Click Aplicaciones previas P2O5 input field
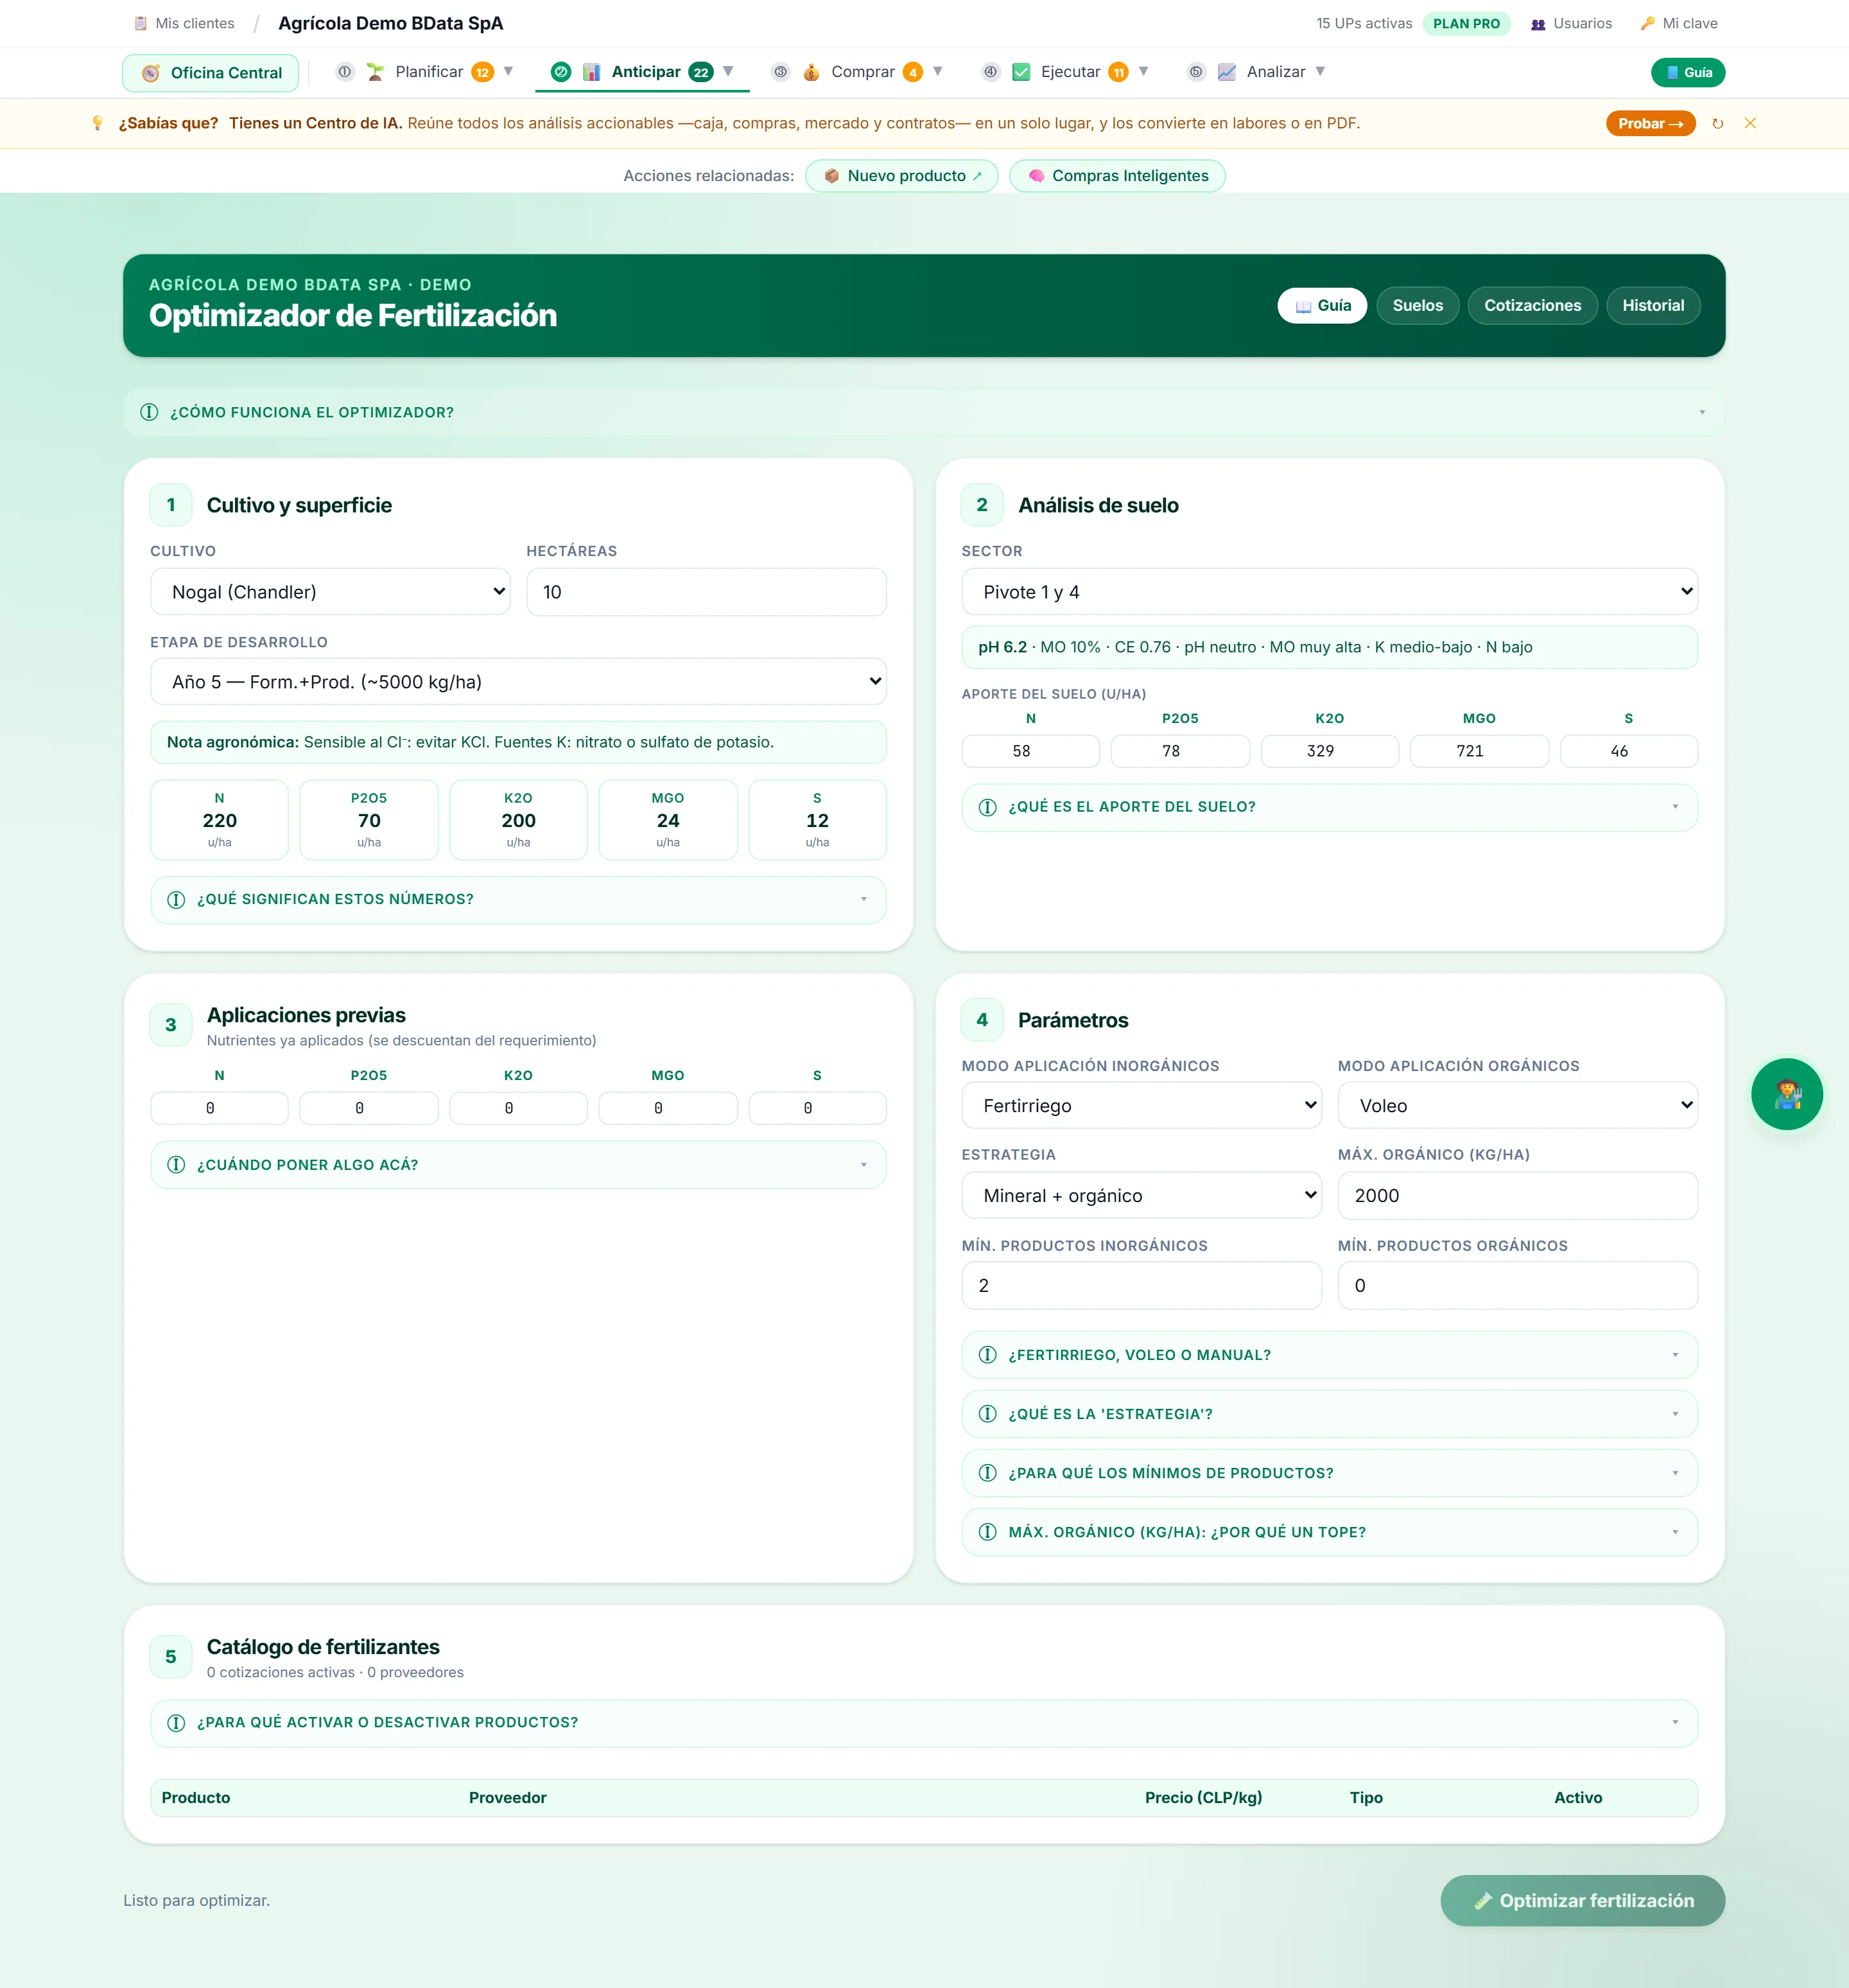Viewport: 1849px width, 1988px height. click(369, 1108)
